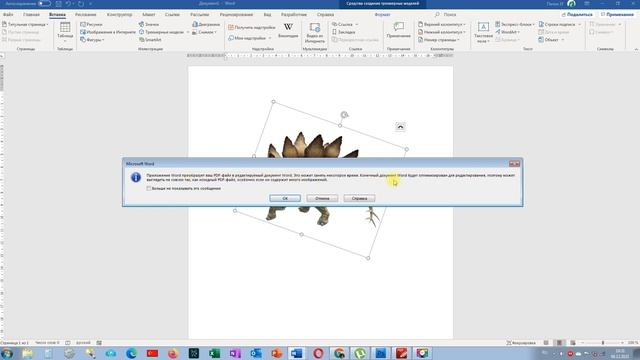The image size is (640, 360).
Task: Open Outlook from the taskbar
Action: coord(256,353)
